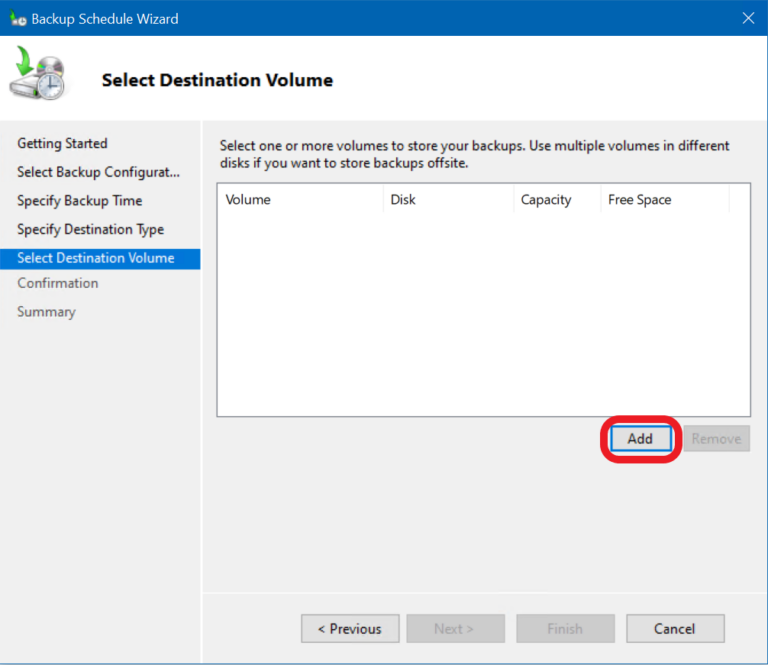Go back with the Previous button

click(350, 628)
